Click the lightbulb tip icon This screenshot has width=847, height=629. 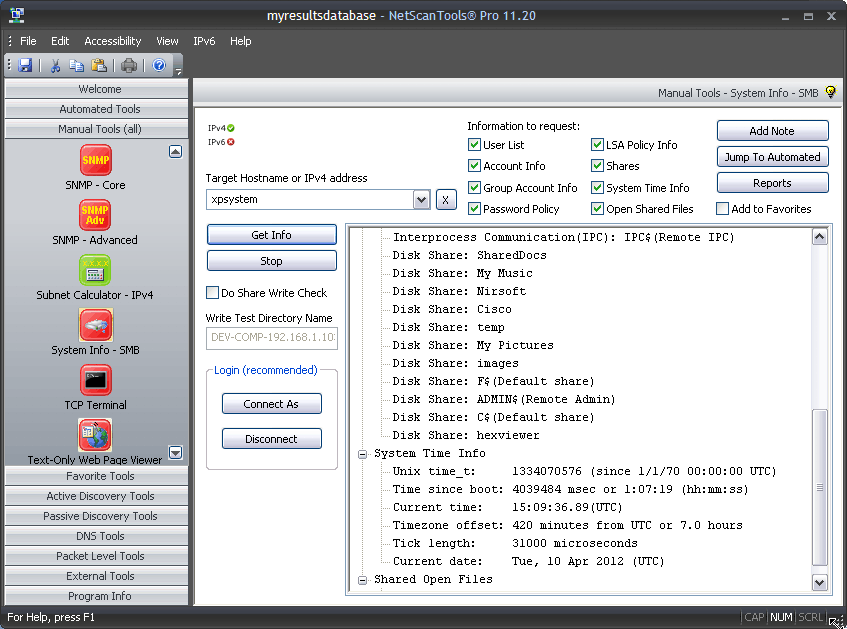(x=831, y=92)
